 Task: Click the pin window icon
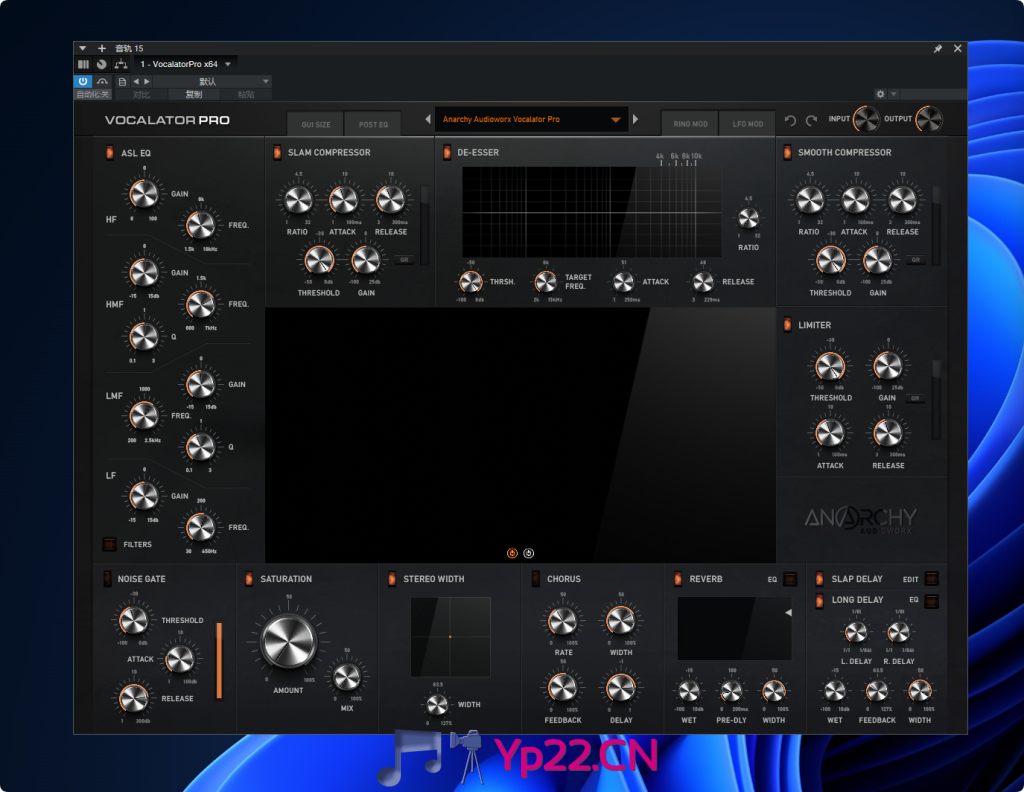click(x=938, y=48)
